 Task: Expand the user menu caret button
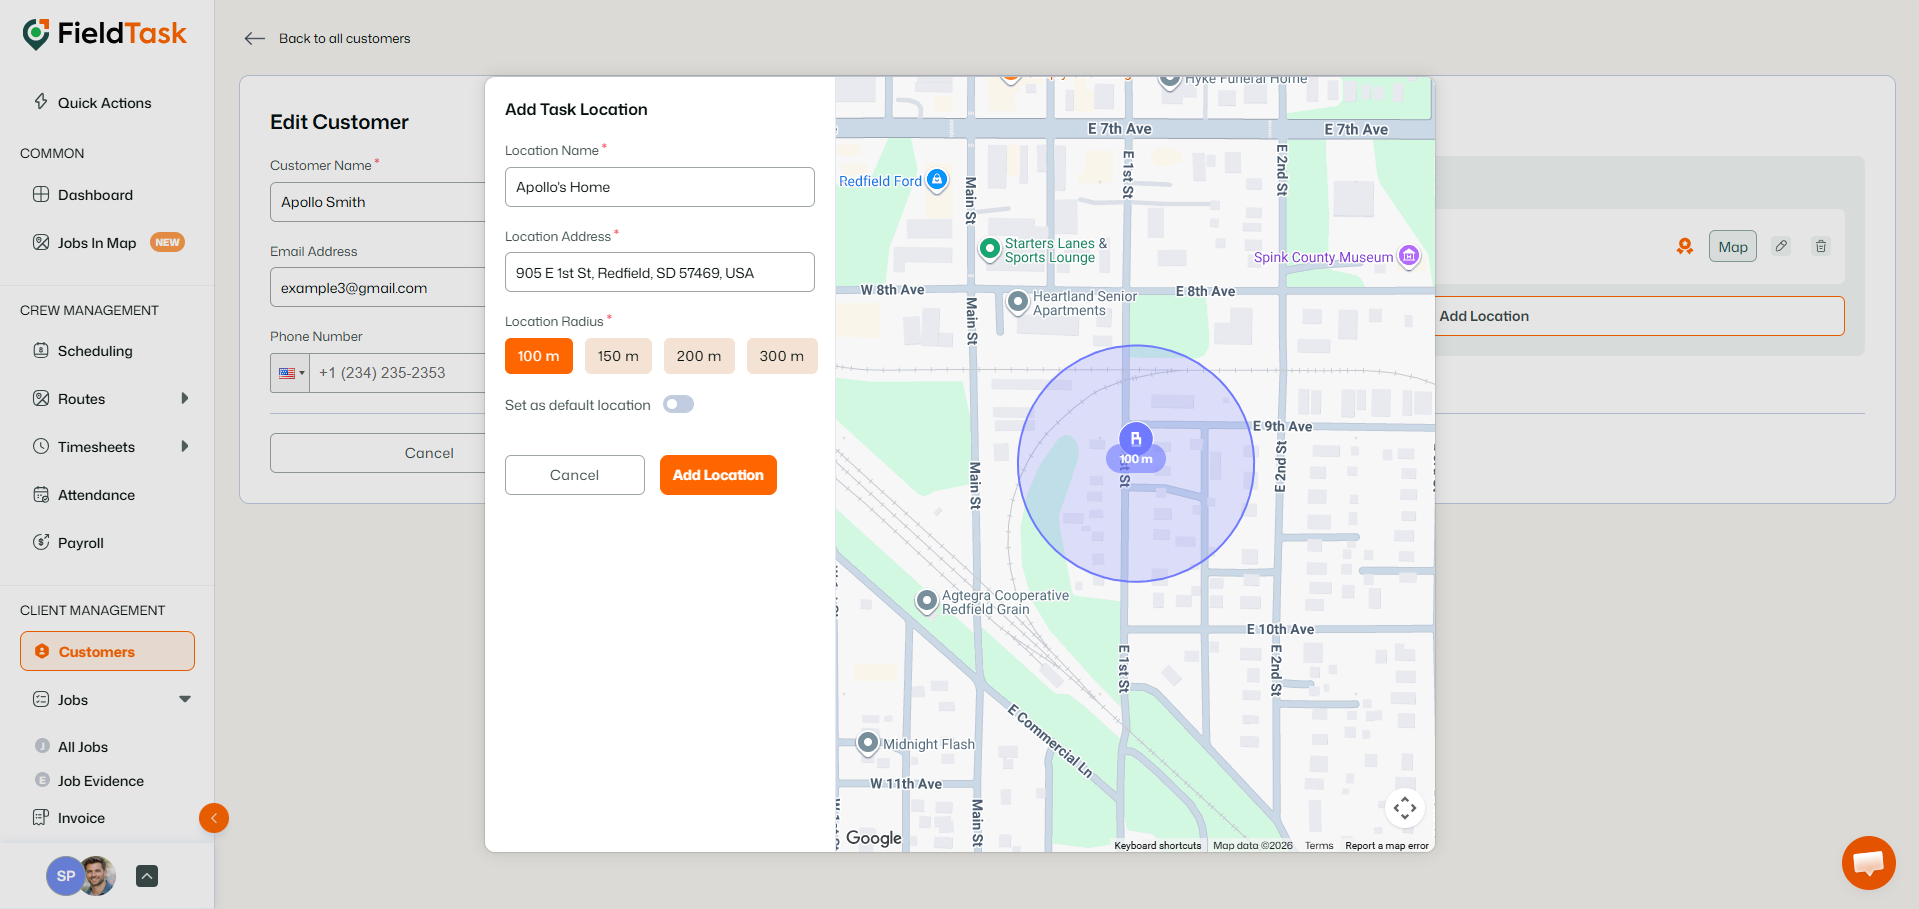point(147,876)
